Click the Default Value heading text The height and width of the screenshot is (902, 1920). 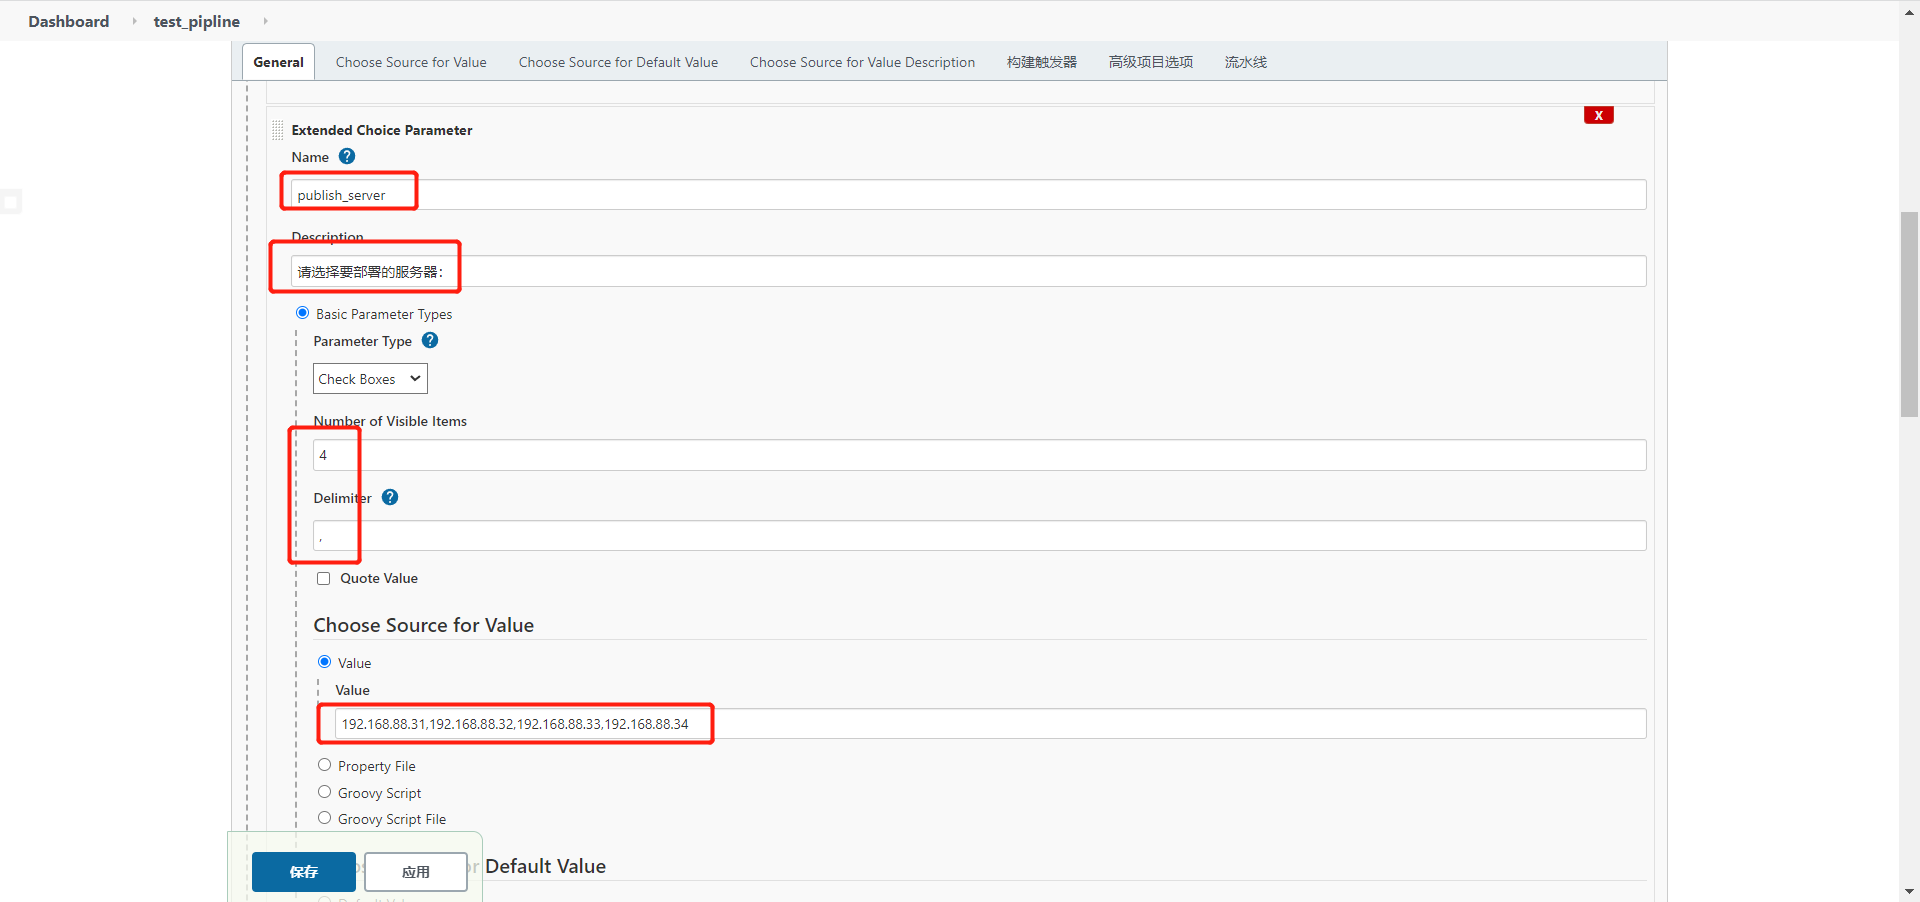pos(546,866)
